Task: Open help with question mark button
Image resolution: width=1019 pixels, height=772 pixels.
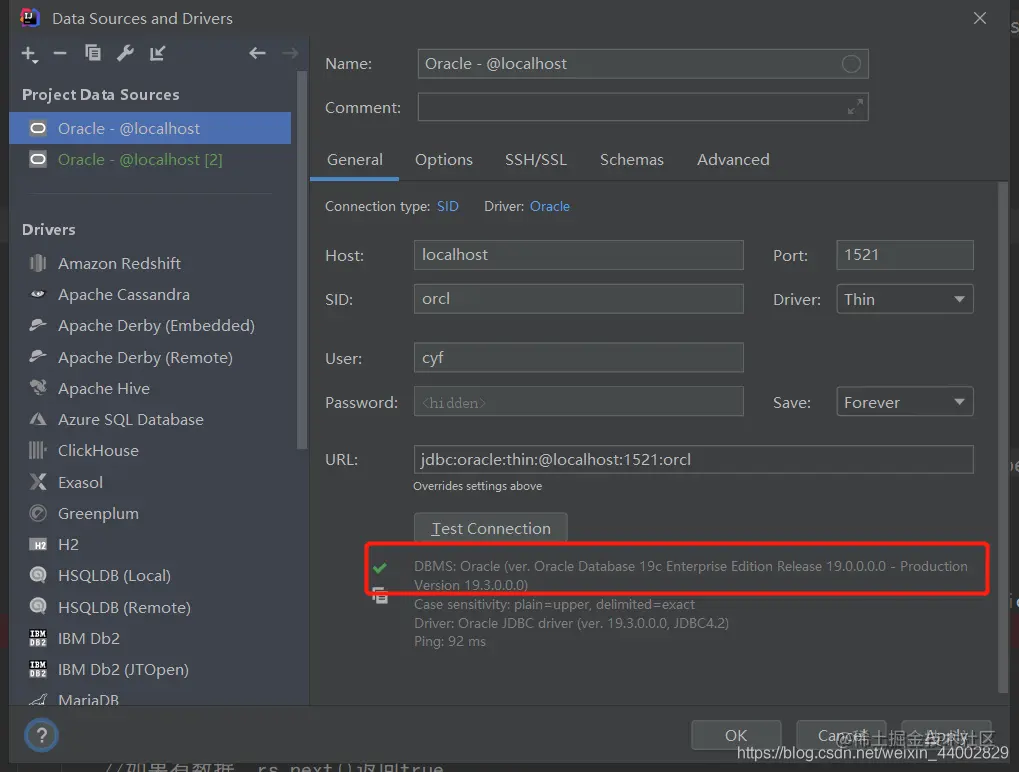Action: (42, 735)
